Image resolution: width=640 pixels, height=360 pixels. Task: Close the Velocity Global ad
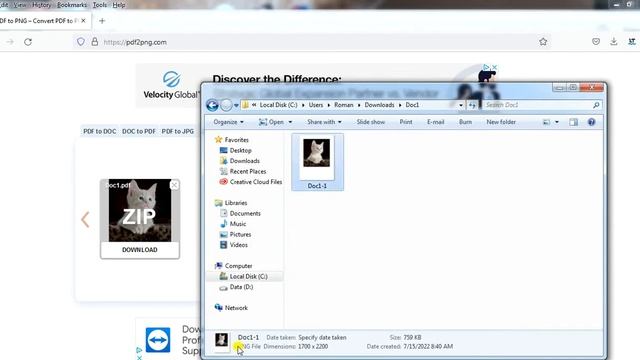494,67
